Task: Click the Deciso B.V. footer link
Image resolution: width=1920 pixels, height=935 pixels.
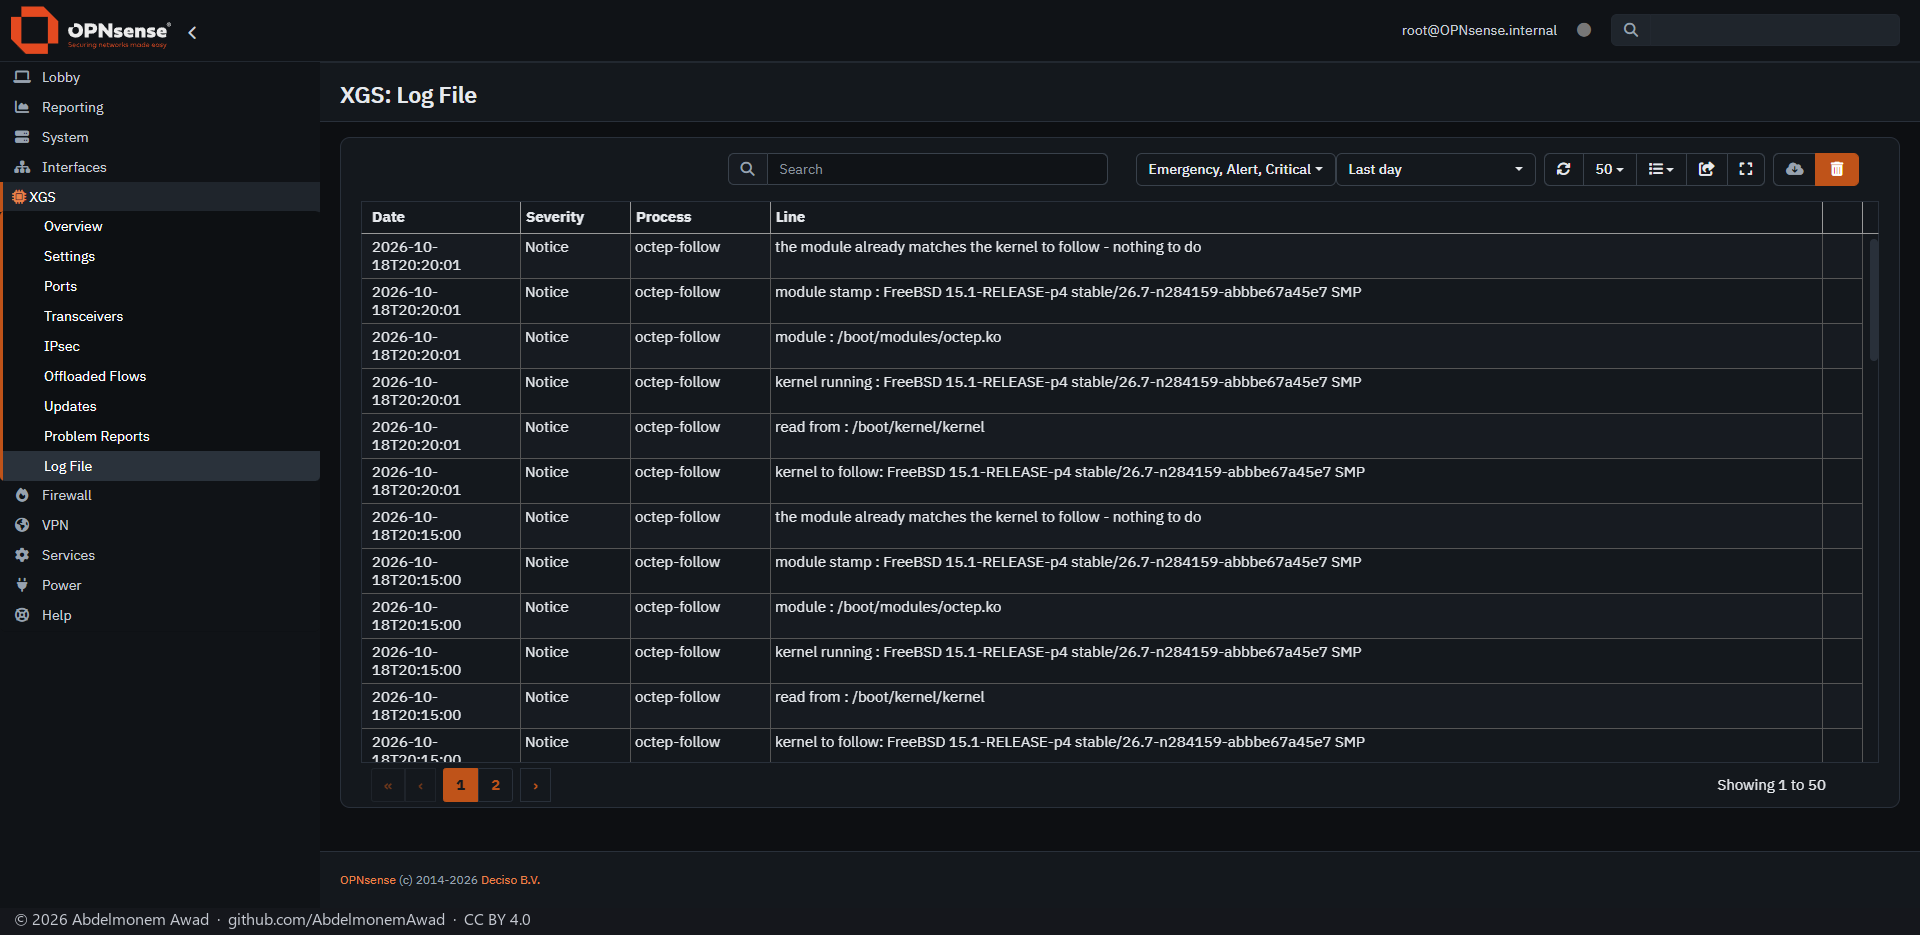Action: 510,880
